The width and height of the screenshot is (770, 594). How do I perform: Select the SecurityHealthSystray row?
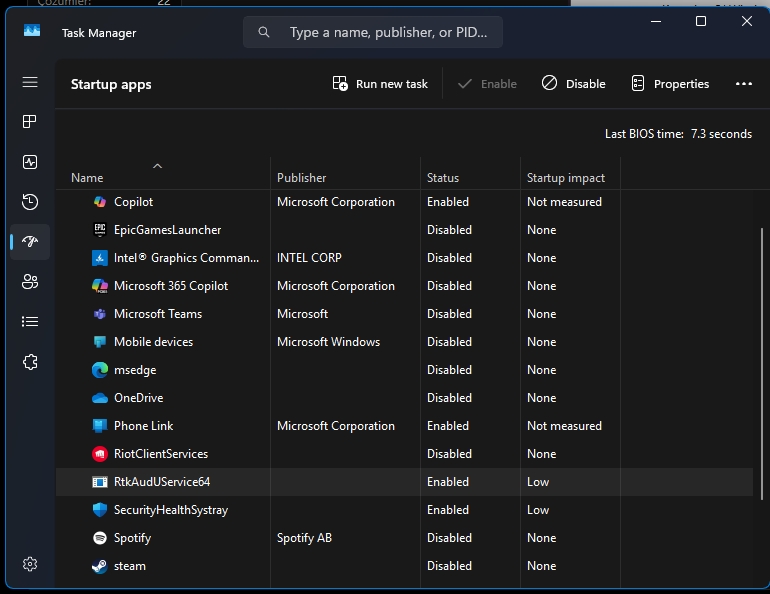click(x=404, y=510)
